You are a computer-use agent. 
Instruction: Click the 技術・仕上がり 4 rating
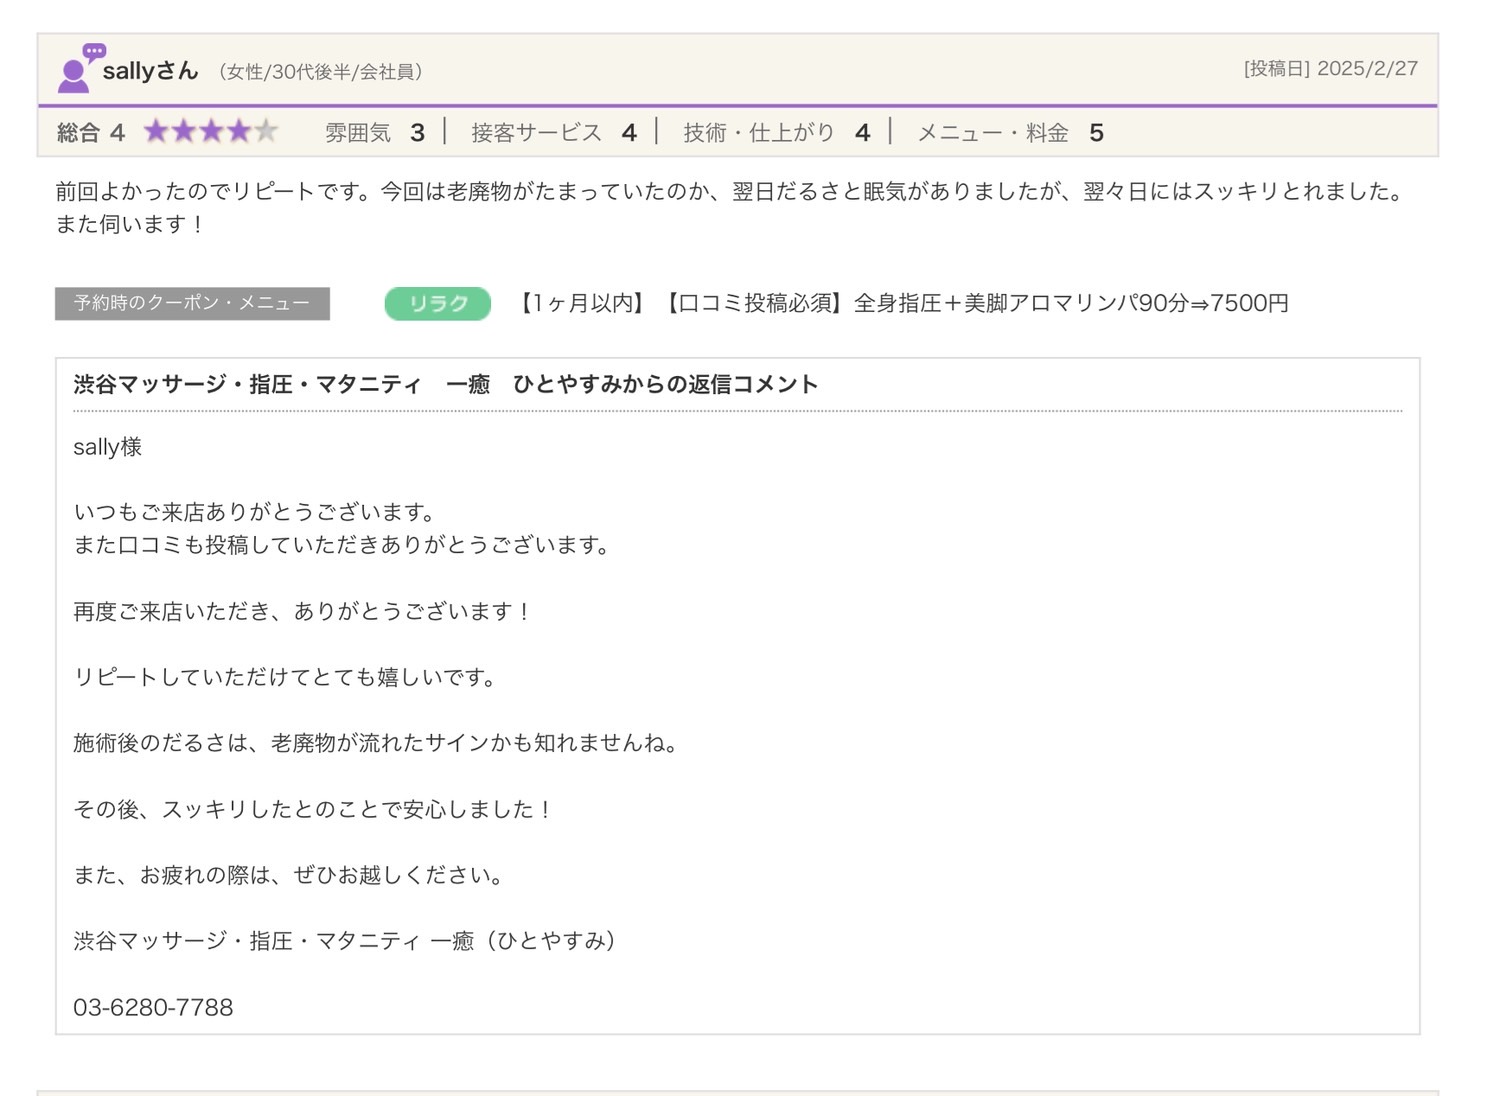click(777, 133)
